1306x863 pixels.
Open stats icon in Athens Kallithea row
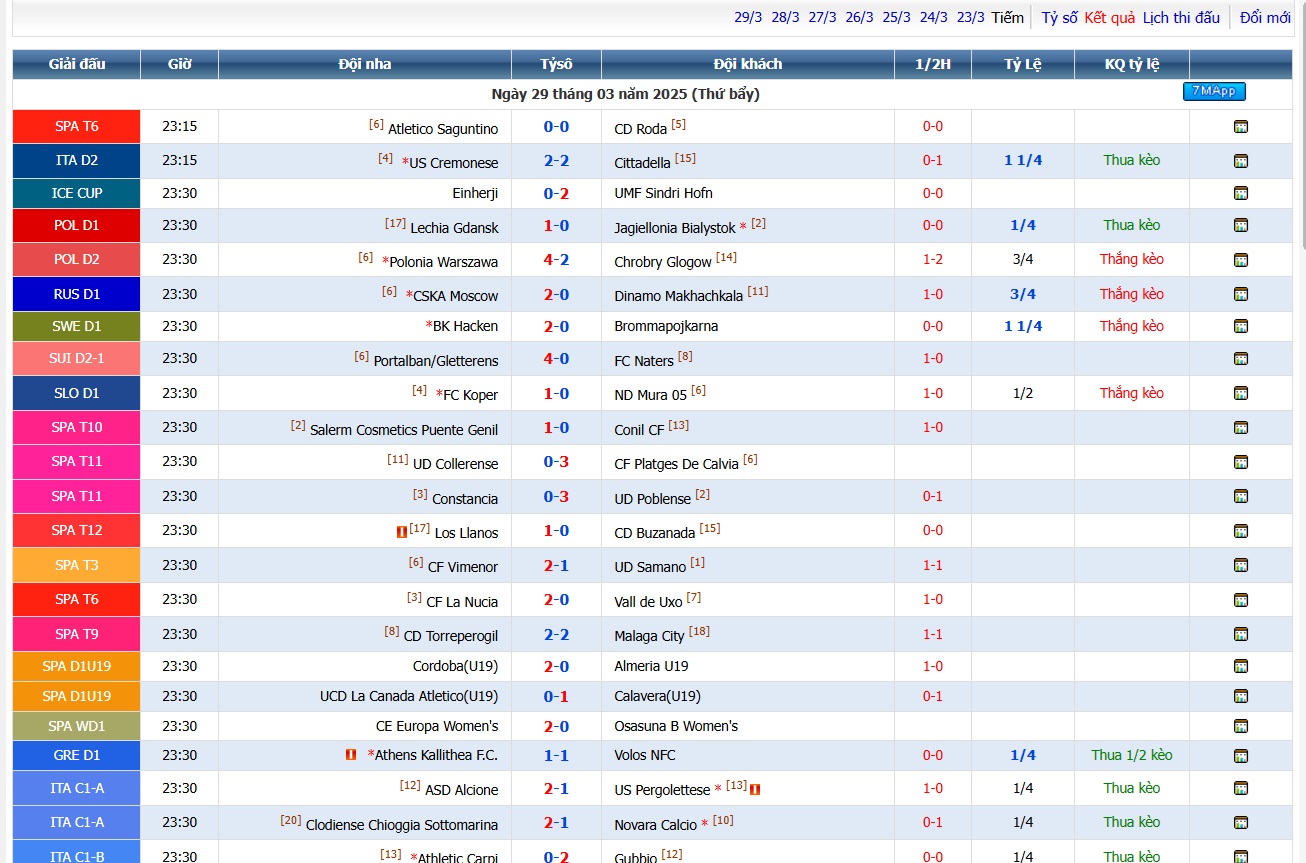1241,756
